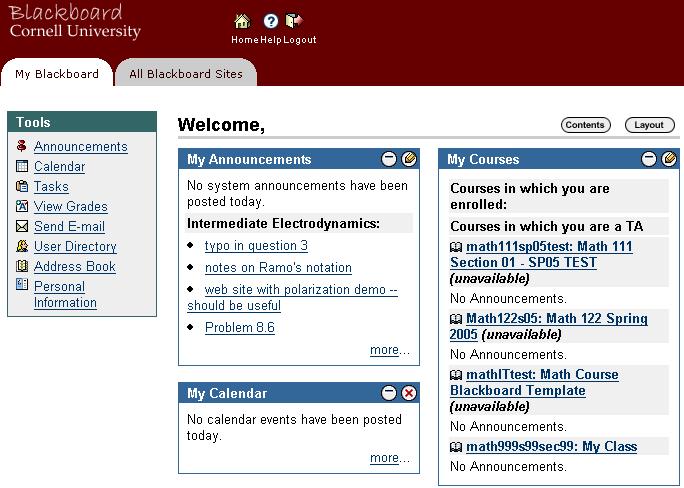Open announcement 'typo in question 3'

click(x=256, y=246)
